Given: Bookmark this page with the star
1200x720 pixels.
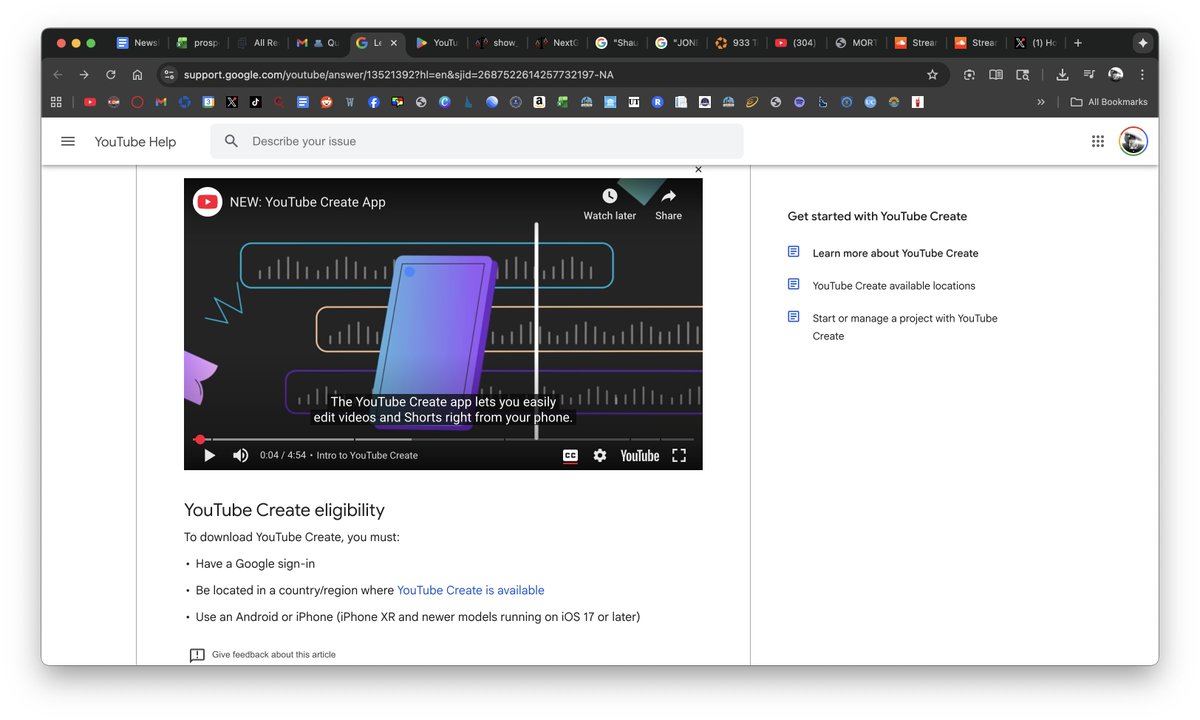Looking at the screenshot, I should 932,74.
